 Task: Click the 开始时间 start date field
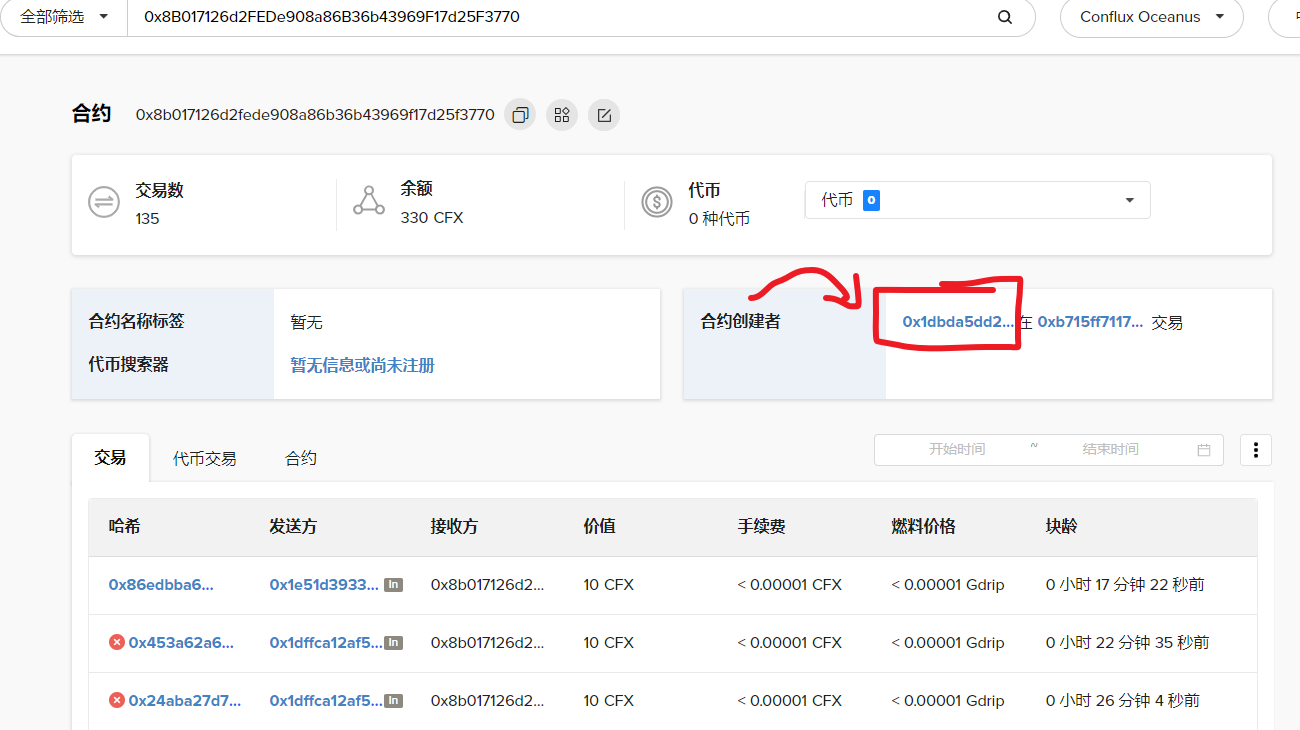pyautogui.click(x=956, y=450)
